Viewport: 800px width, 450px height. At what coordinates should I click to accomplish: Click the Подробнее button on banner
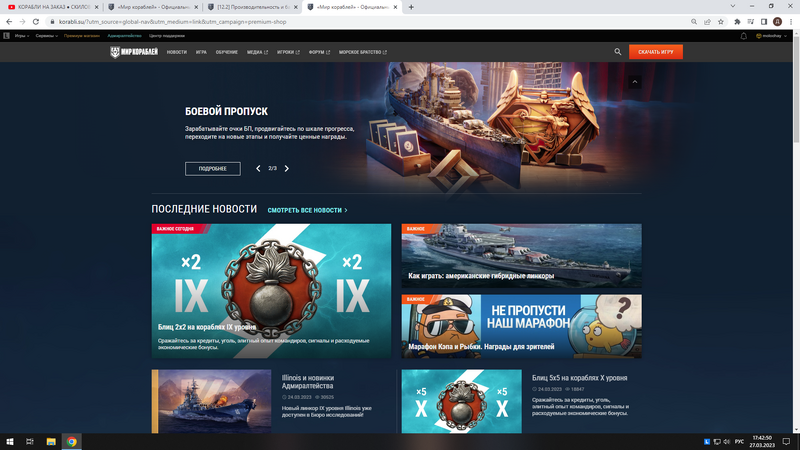click(212, 169)
